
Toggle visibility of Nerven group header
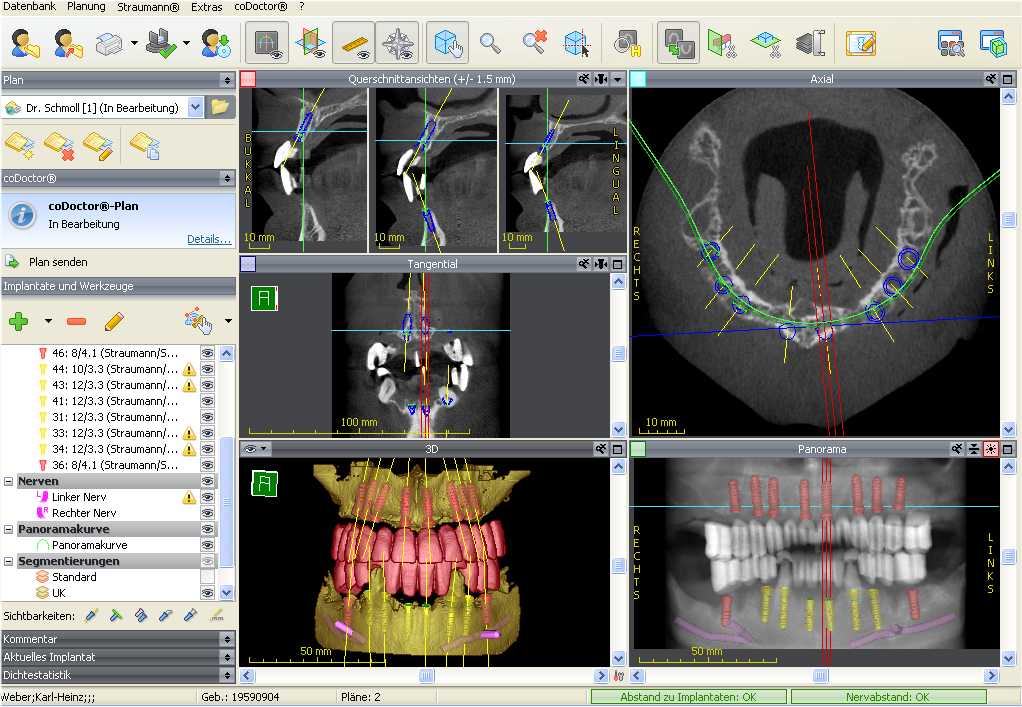click(207, 481)
